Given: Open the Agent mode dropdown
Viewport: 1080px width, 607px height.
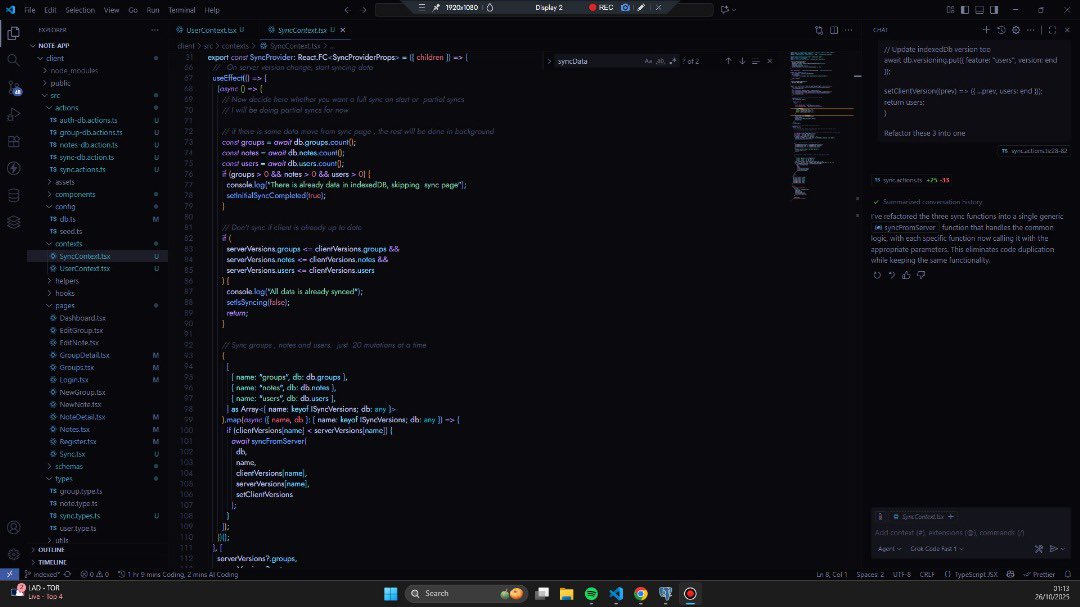Looking at the screenshot, I should pos(889,549).
